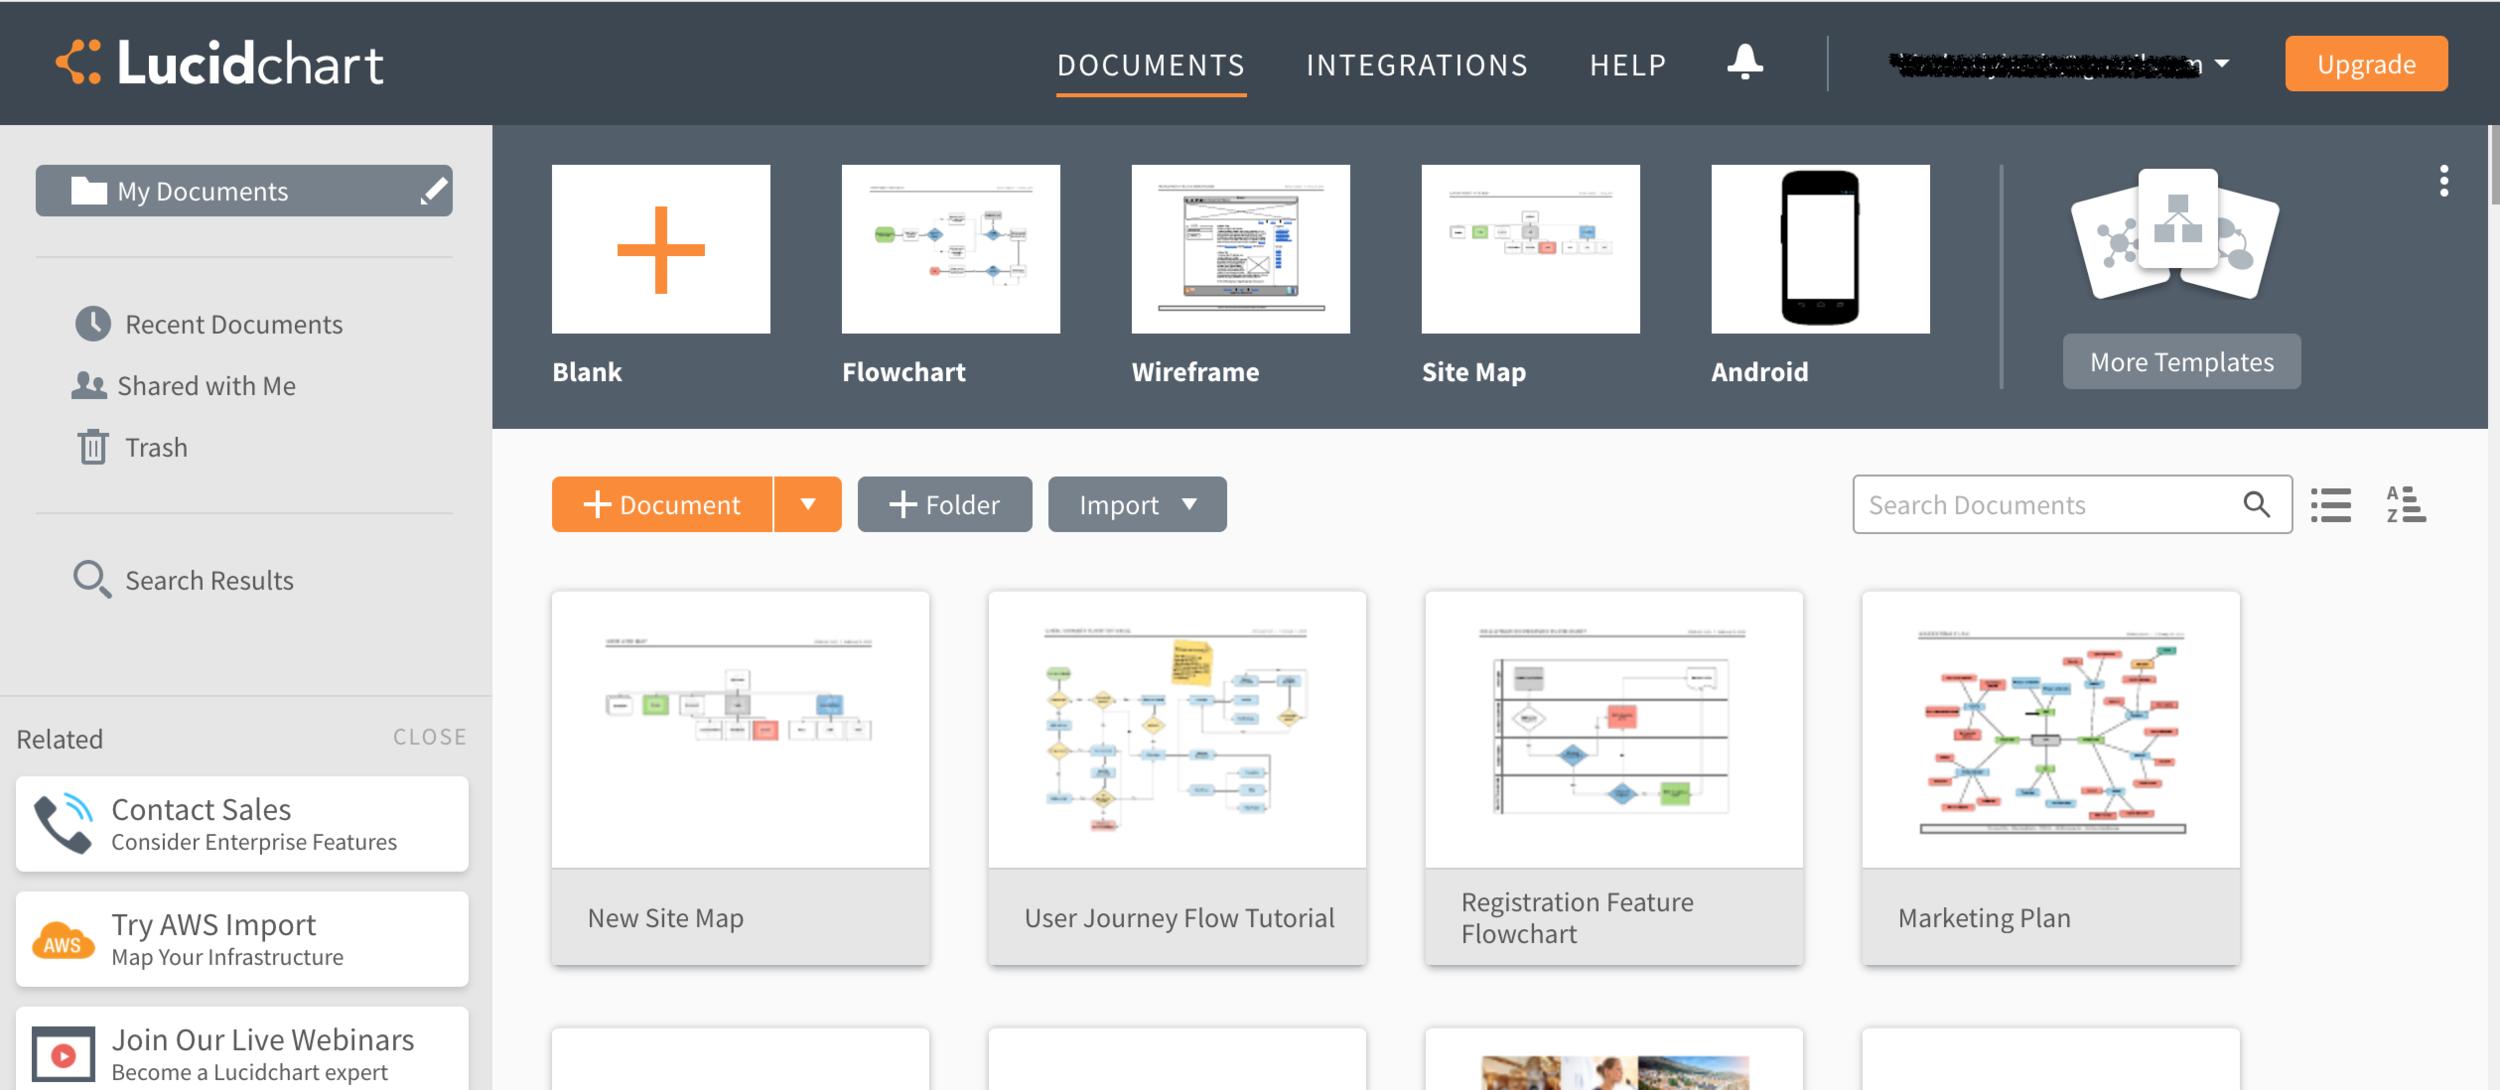
Task: Open Recent Documents
Action: [234, 324]
